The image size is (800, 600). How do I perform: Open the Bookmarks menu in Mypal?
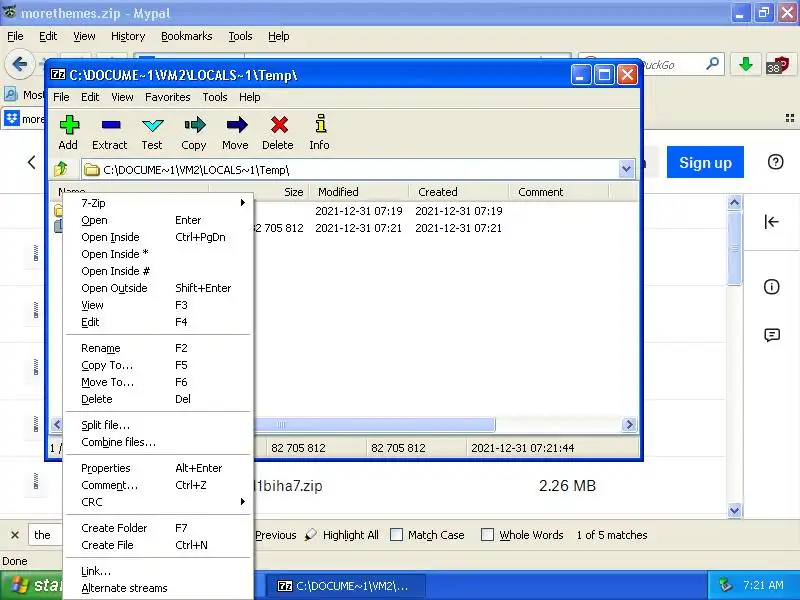pos(186,36)
